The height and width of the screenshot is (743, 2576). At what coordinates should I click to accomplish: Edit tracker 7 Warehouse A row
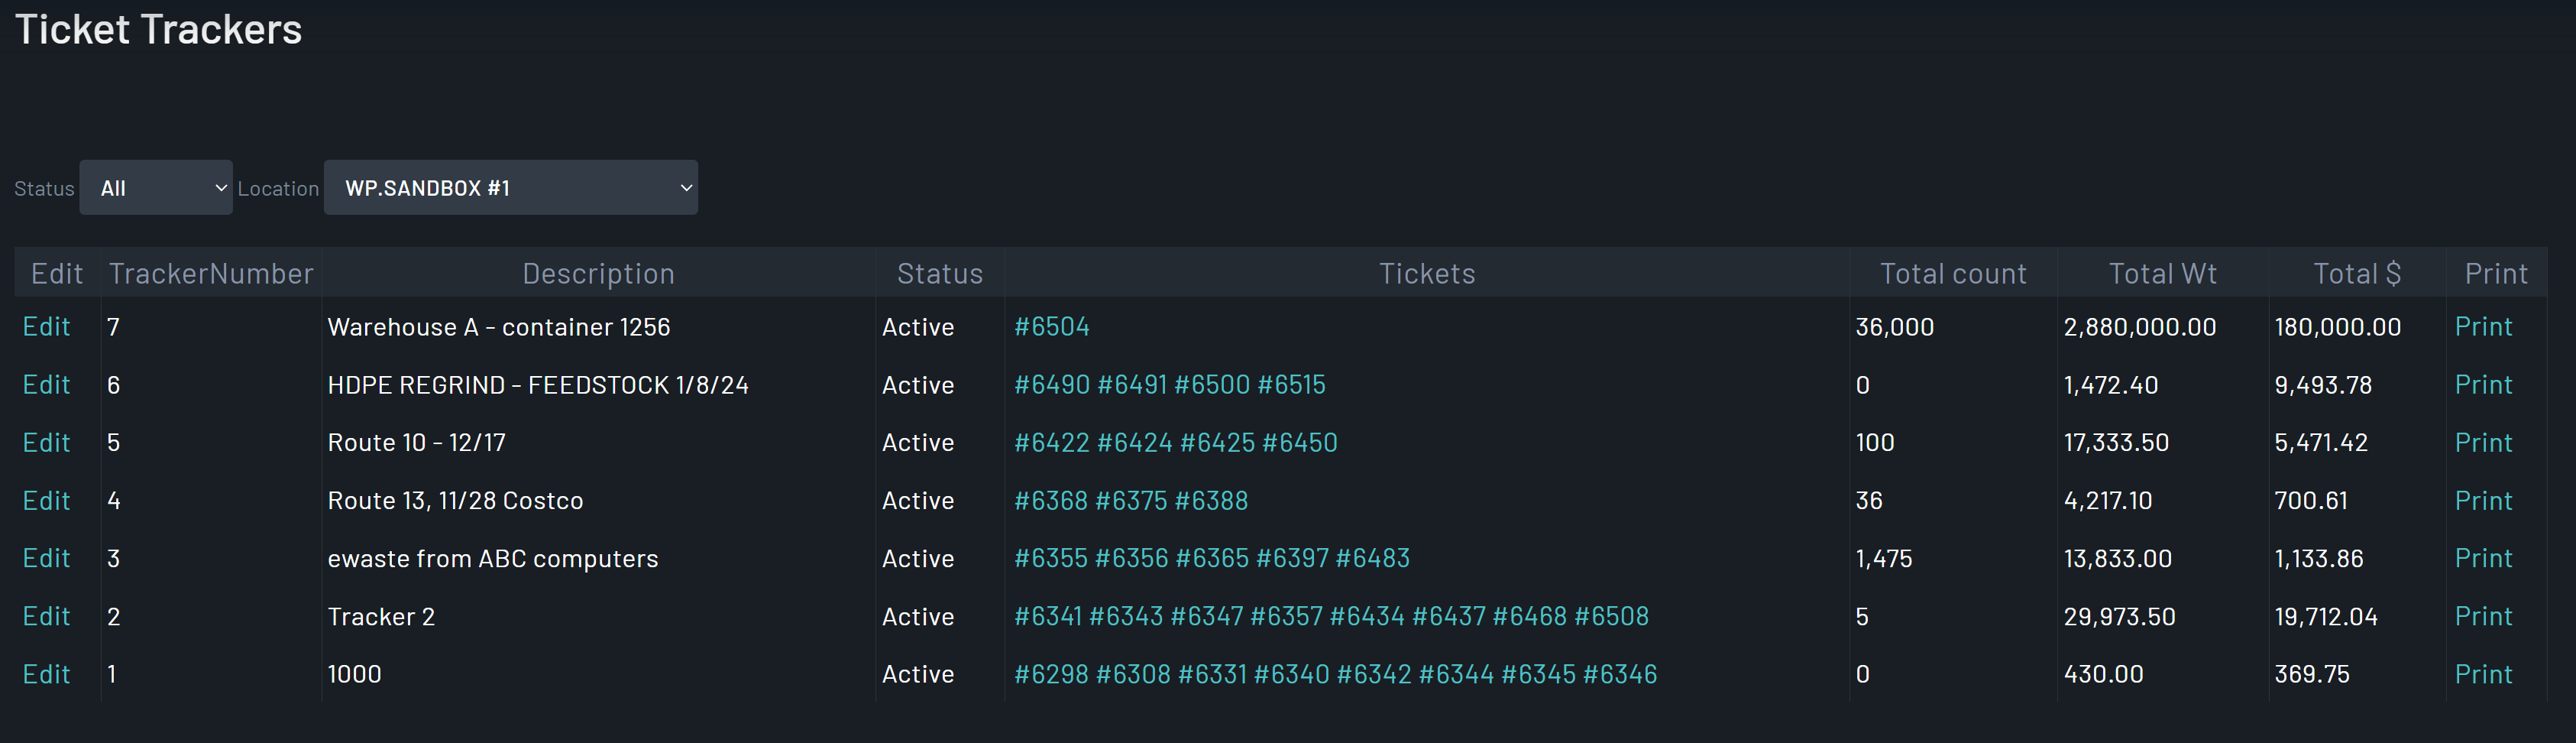pos(46,327)
